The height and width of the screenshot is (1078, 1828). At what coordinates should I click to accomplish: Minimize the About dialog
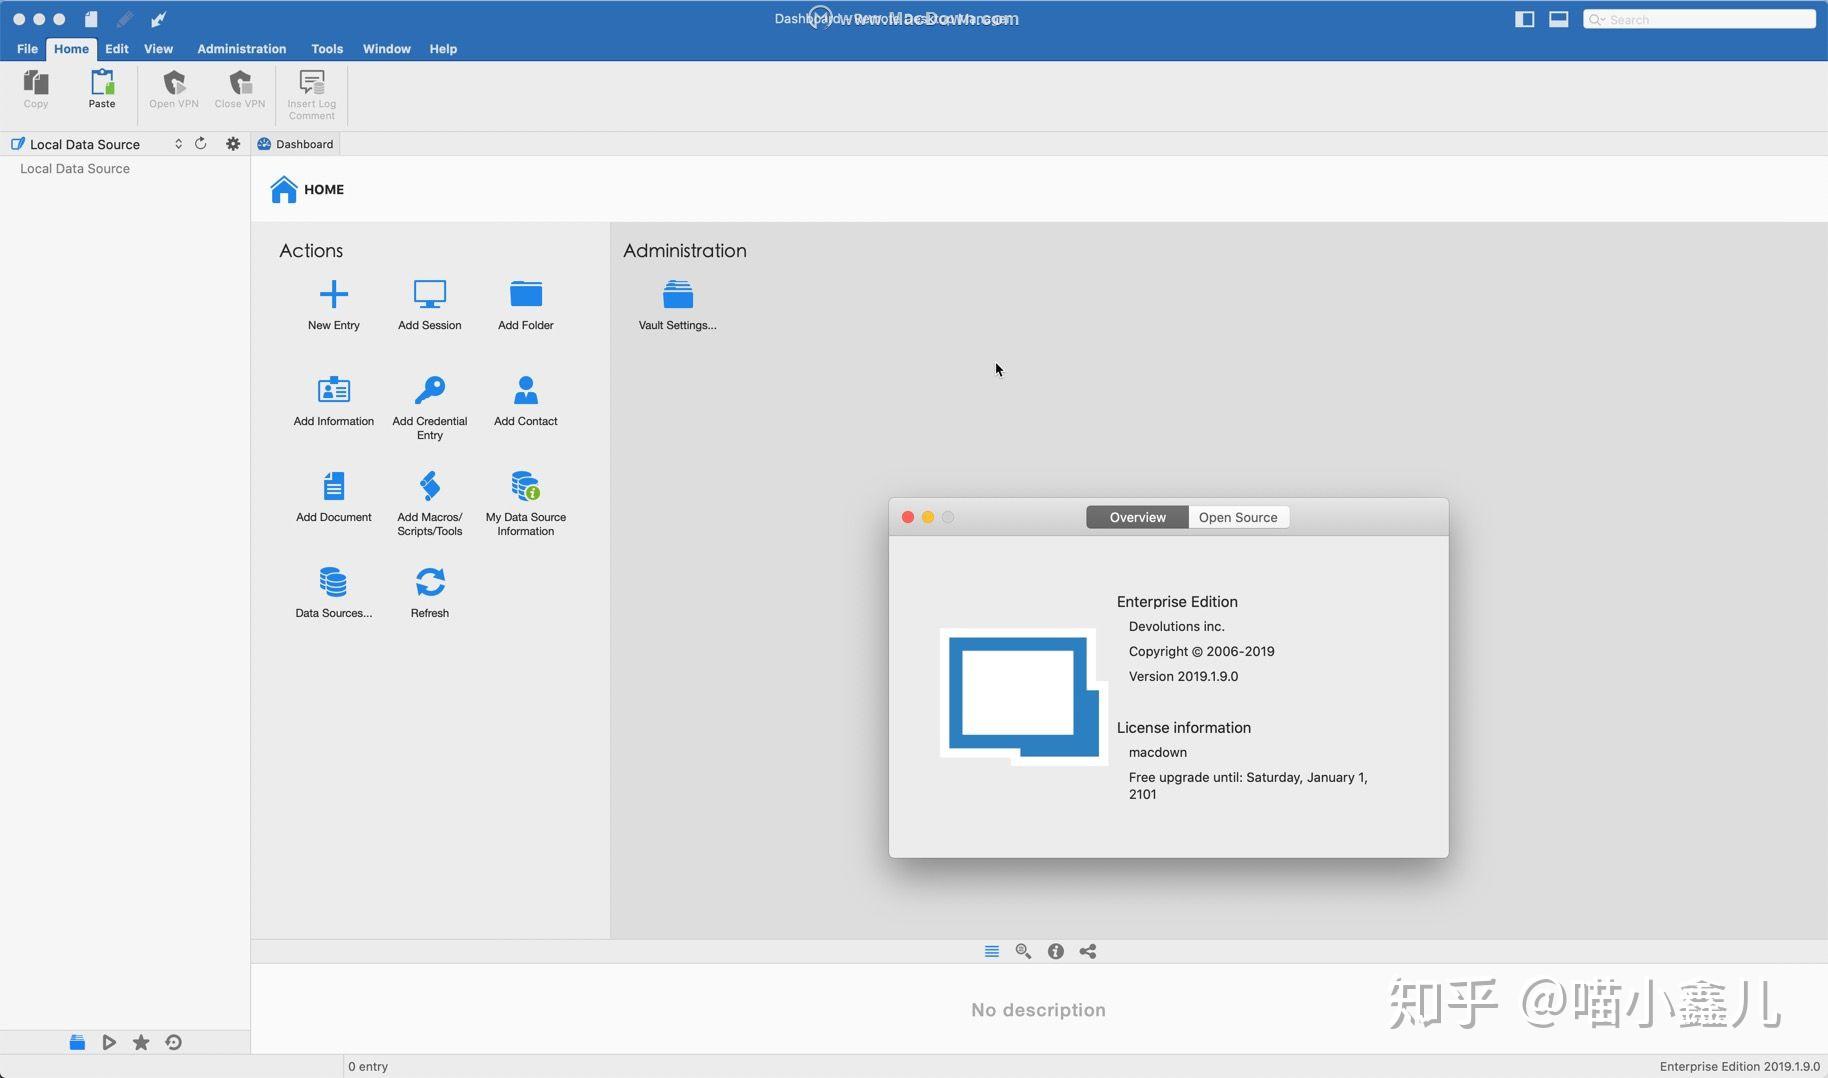coord(928,517)
